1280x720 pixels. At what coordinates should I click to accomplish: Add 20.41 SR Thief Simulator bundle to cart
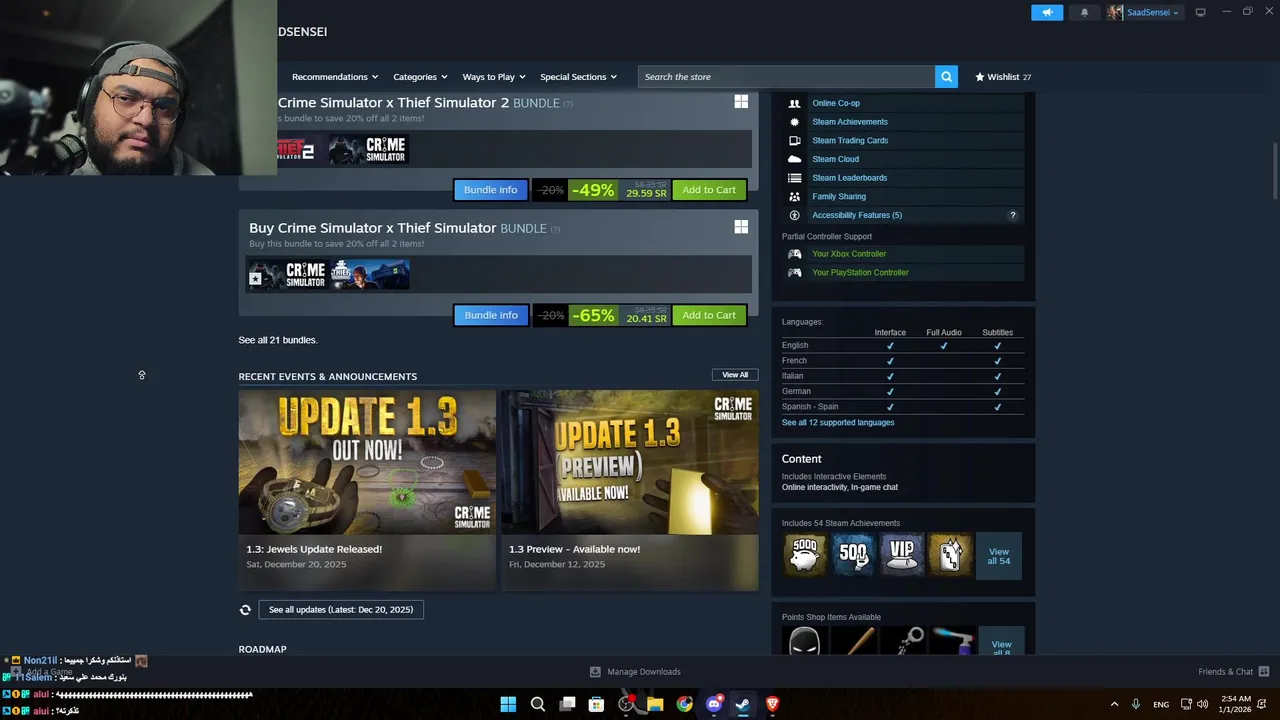pos(709,315)
